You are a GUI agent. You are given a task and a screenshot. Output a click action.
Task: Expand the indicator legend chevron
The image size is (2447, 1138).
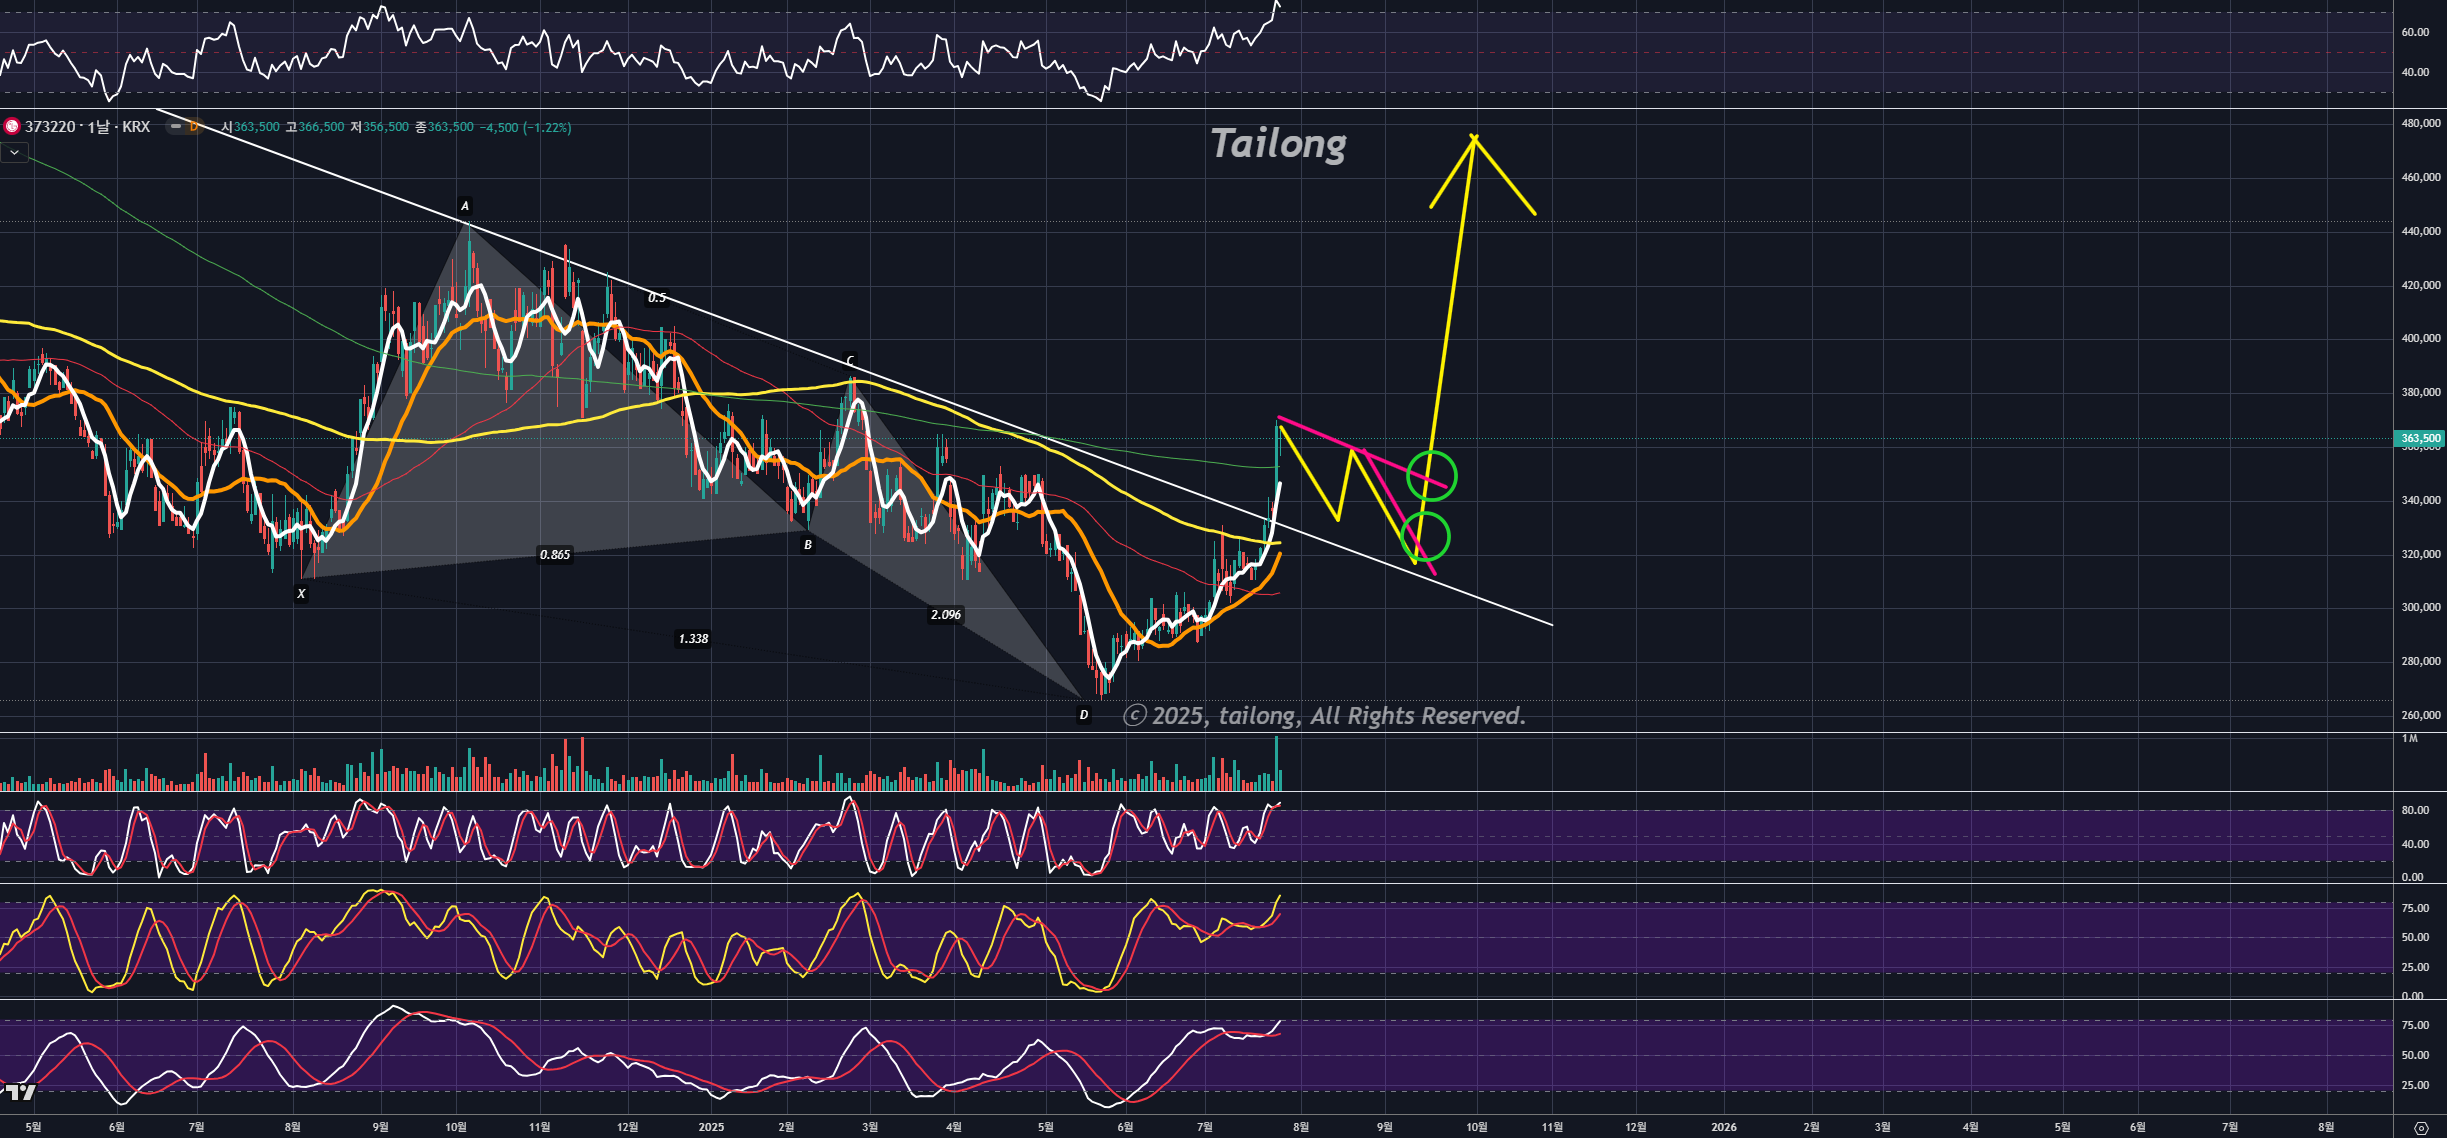[x=14, y=152]
